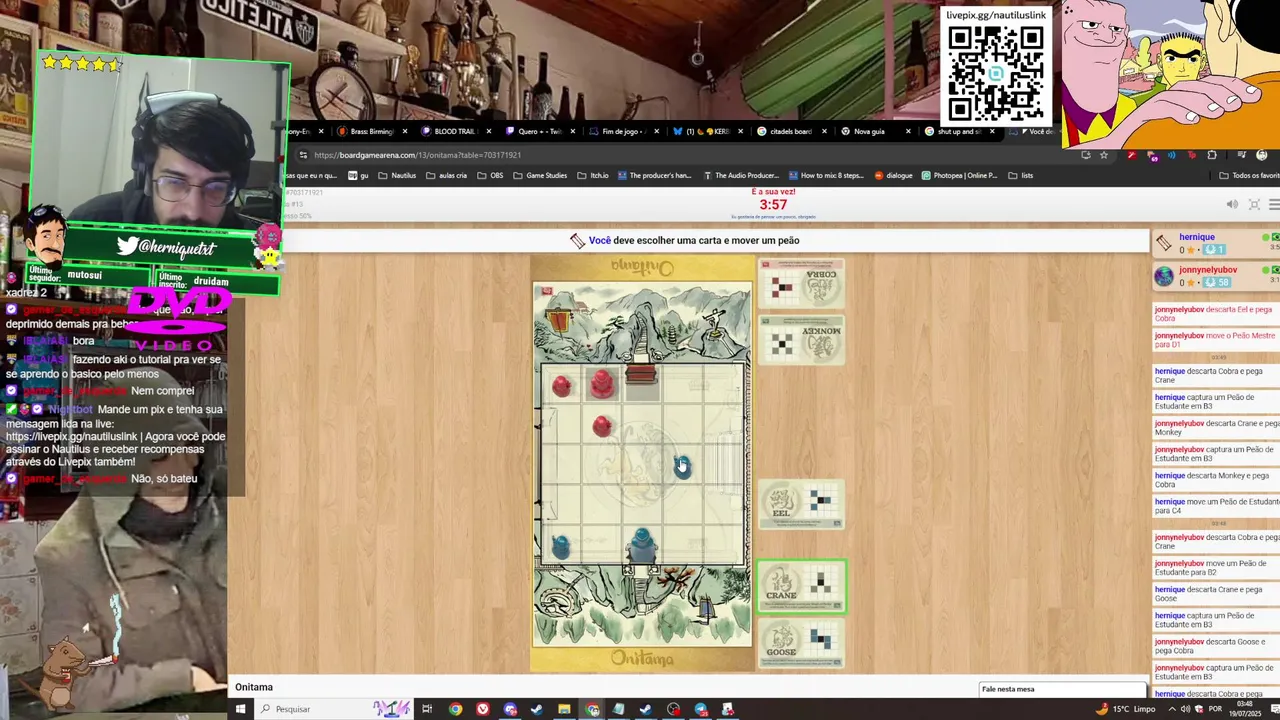Screen dimensions: 1280x720
Task: Open the aulas cria bookmarks folder
Action: click(447, 175)
